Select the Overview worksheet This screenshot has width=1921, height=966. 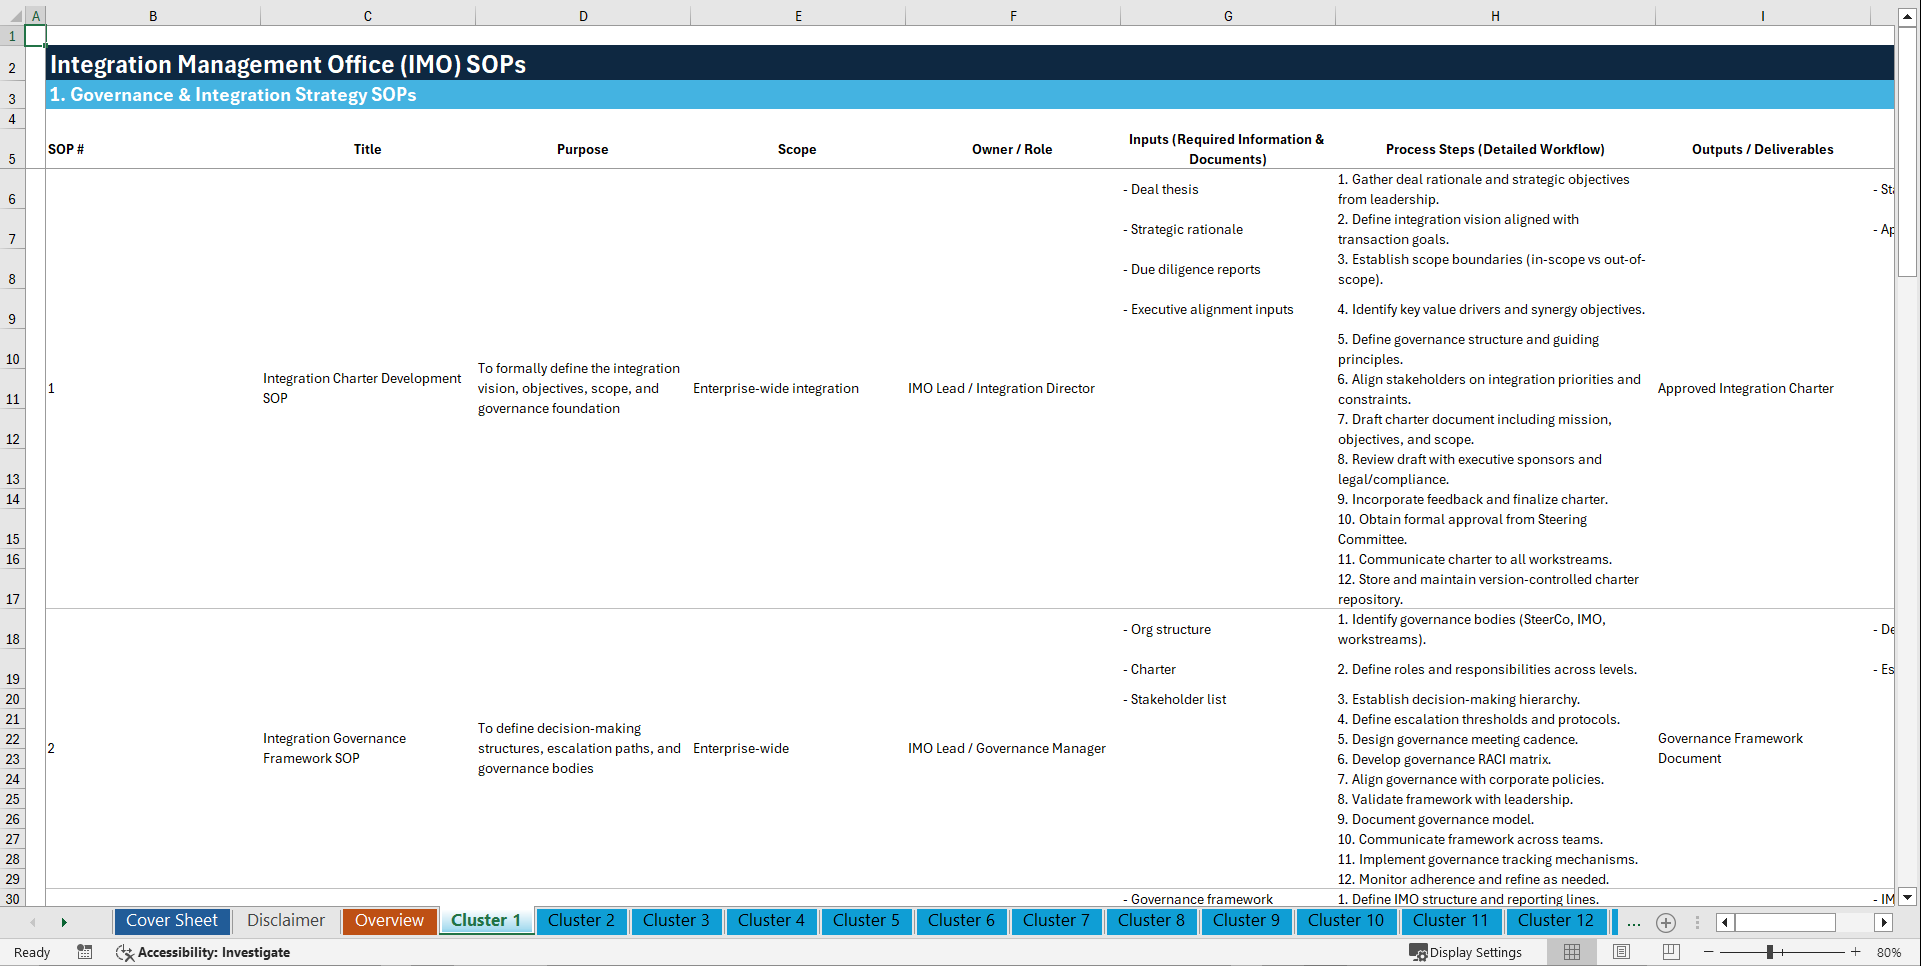pyautogui.click(x=389, y=921)
